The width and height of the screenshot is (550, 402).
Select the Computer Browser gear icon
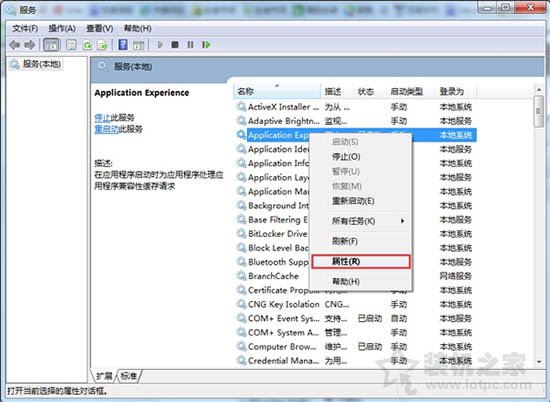click(x=241, y=346)
